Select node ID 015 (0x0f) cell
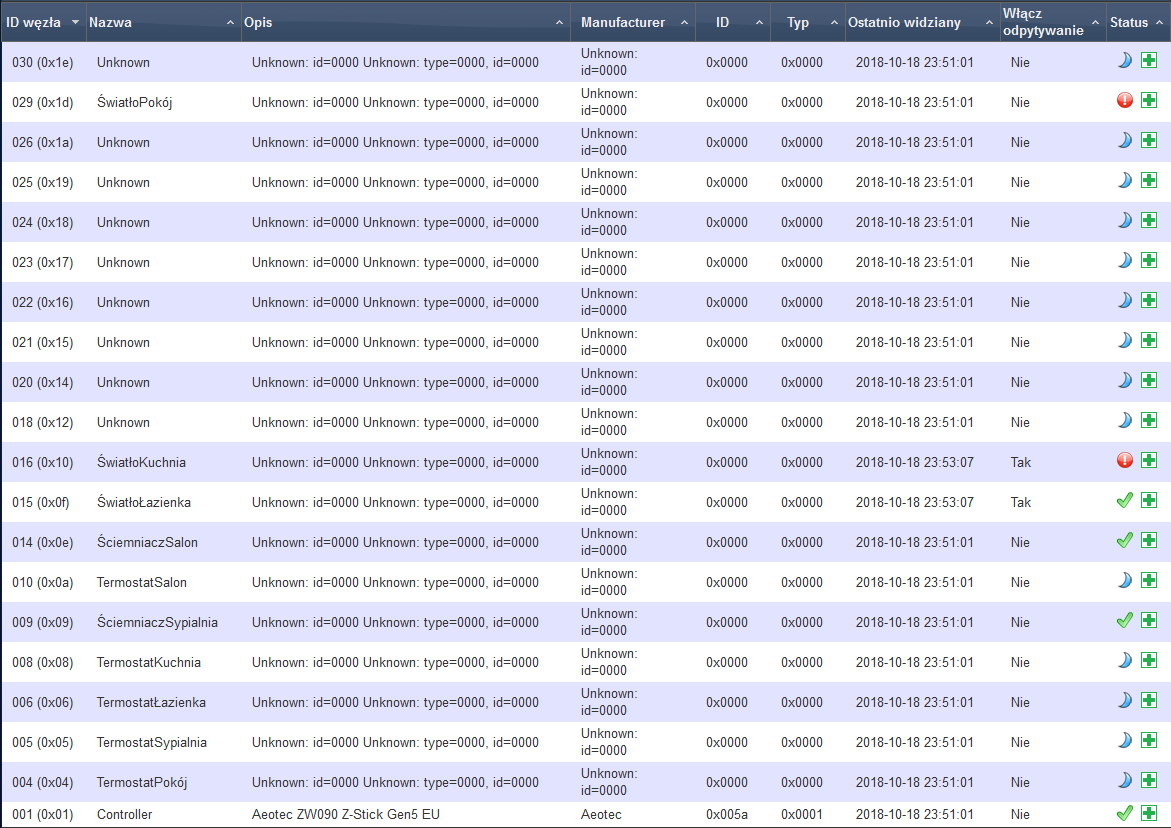This screenshot has height=828, width=1171. (40, 502)
